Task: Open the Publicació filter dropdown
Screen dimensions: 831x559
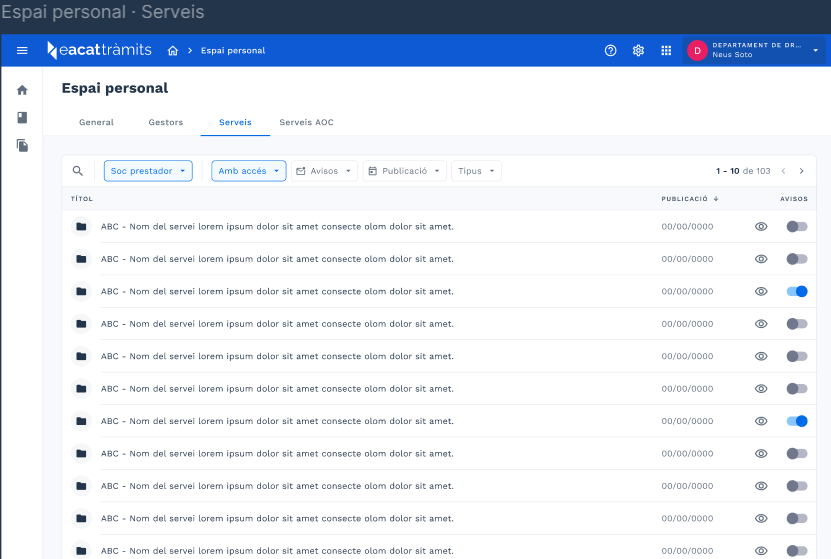Action: click(404, 171)
